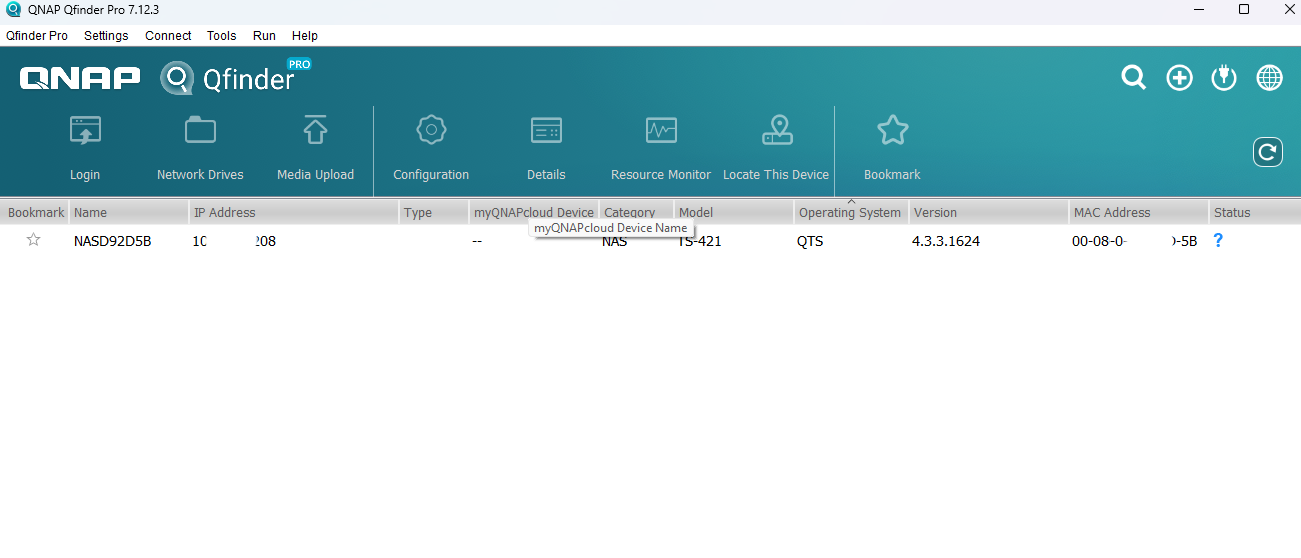Click version 4.3.3.1624 cell
The height and width of the screenshot is (558, 1301).
point(946,241)
